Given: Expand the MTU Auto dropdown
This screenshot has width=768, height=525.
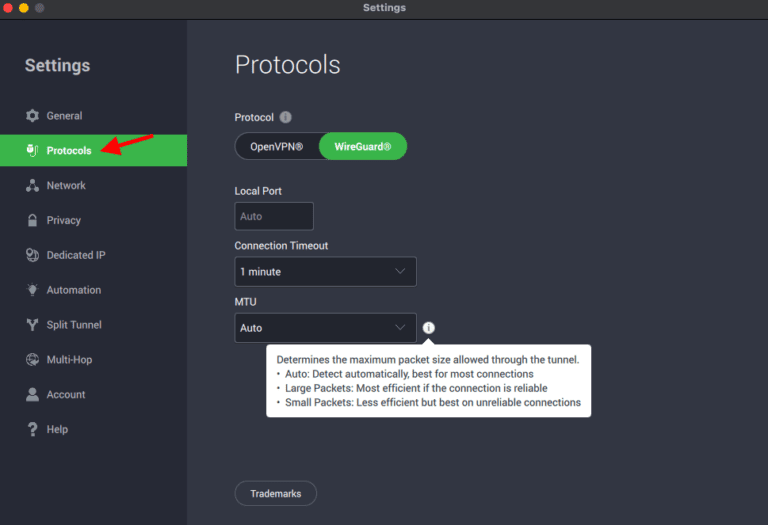Looking at the screenshot, I should click(325, 328).
